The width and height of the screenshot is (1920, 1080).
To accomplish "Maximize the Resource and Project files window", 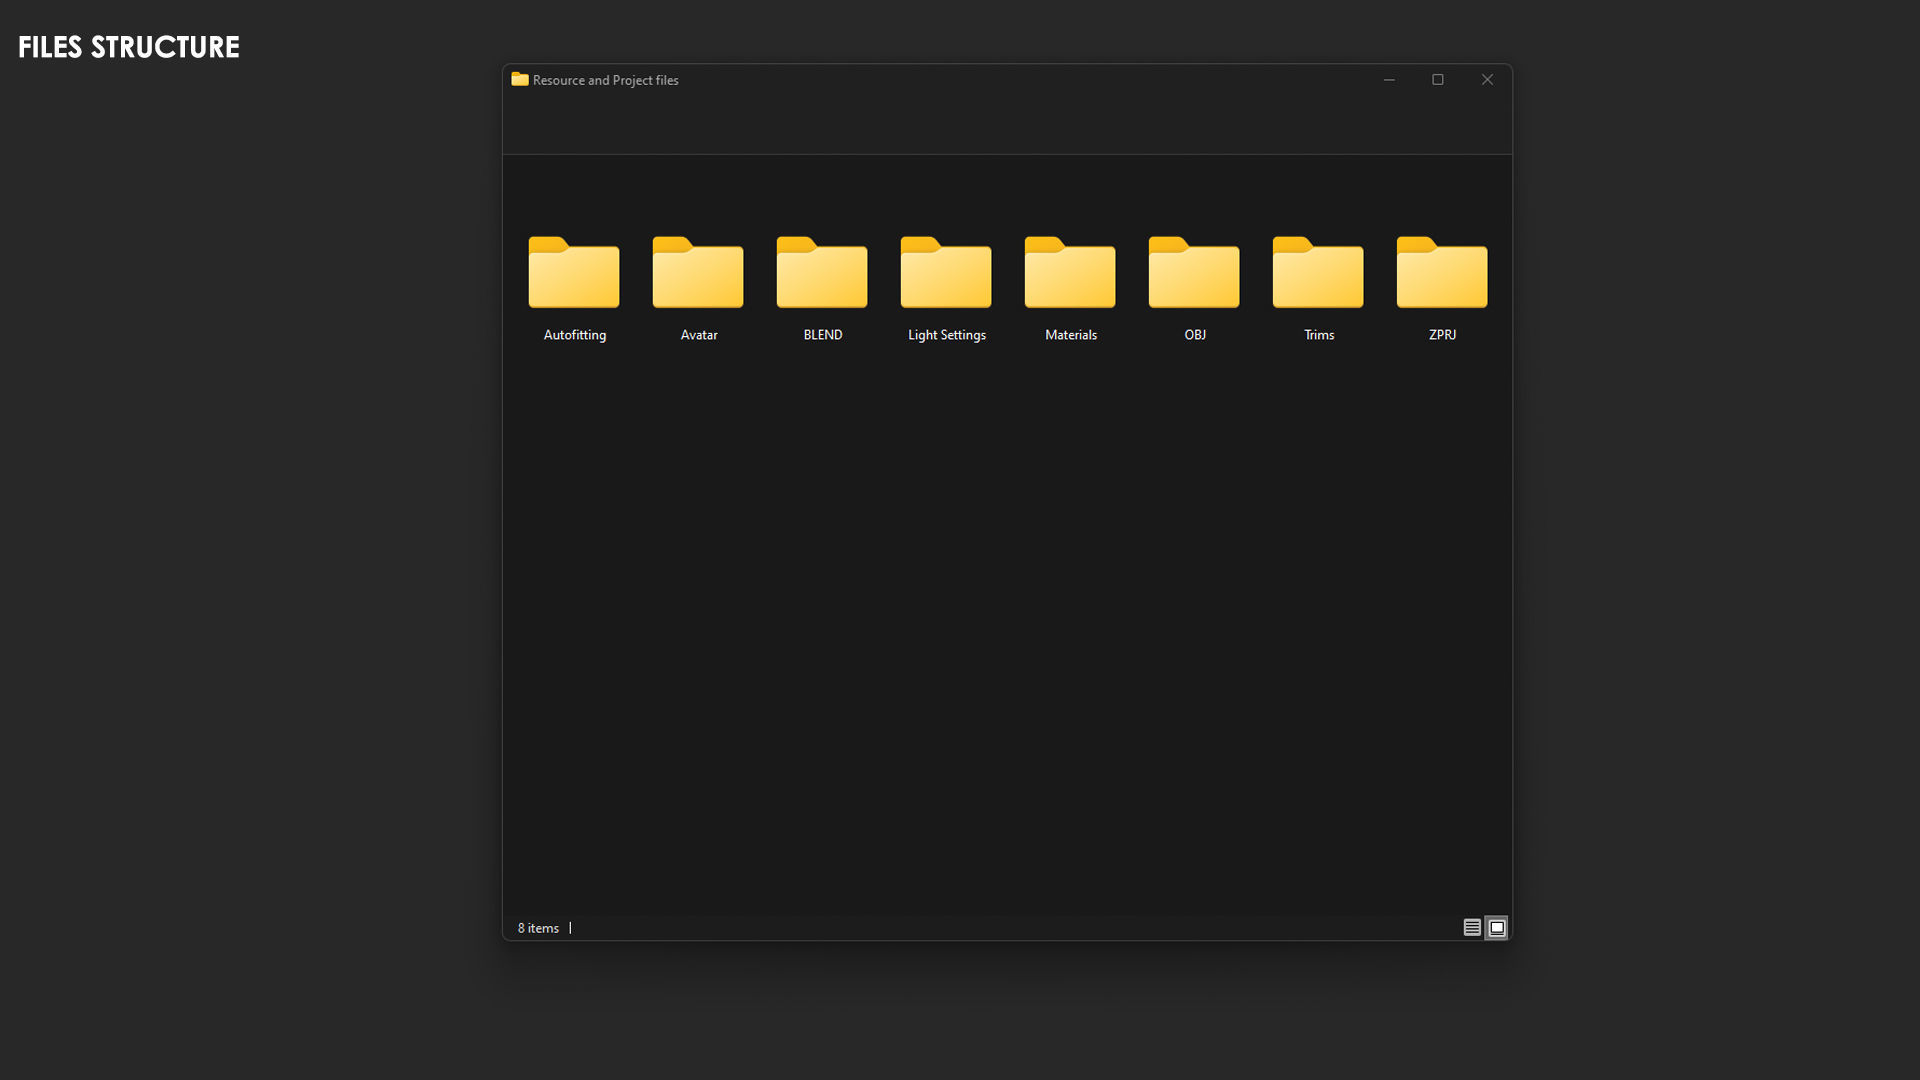I will (1438, 80).
